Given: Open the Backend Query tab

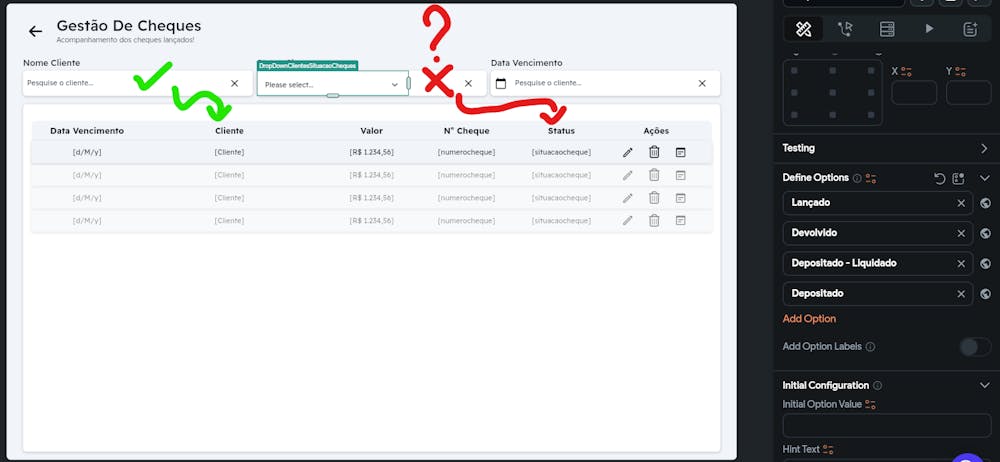Looking at the screenshot, I should (887, 29).
